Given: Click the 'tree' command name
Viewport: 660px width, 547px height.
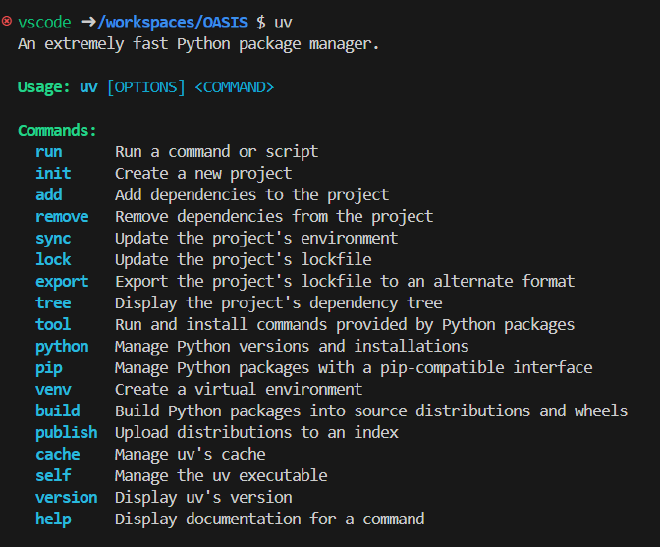Looking at the screenshot, I should pos(53,303).
